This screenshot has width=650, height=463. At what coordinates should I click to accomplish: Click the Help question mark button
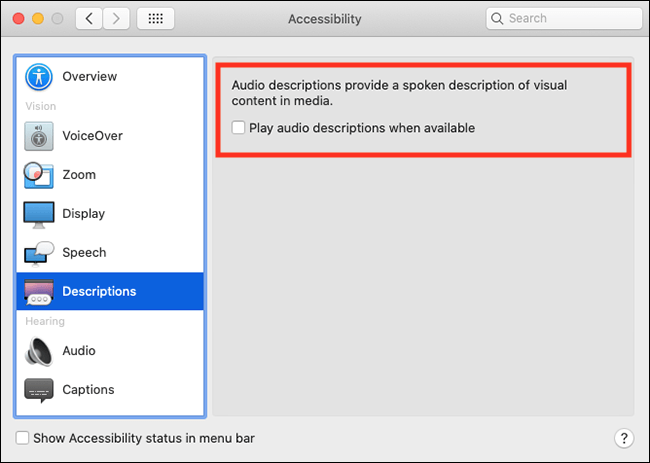[x=622, y=438]
